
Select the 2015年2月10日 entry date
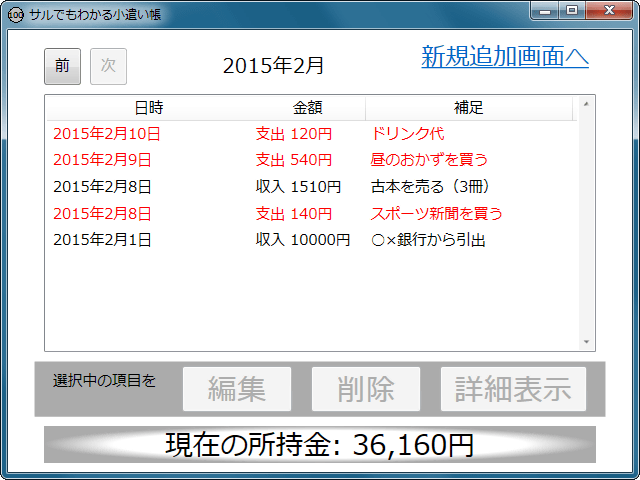click(107, 134)
